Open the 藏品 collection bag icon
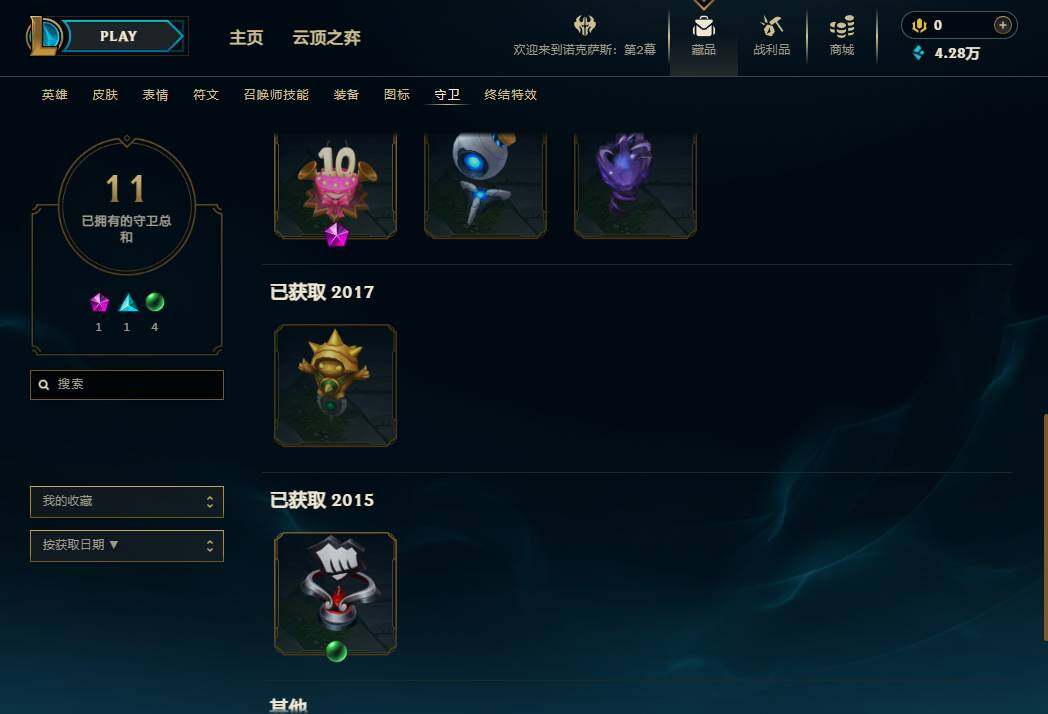Image resolution: width=1048 pixels, height=714 pixels. pos(704,27)
